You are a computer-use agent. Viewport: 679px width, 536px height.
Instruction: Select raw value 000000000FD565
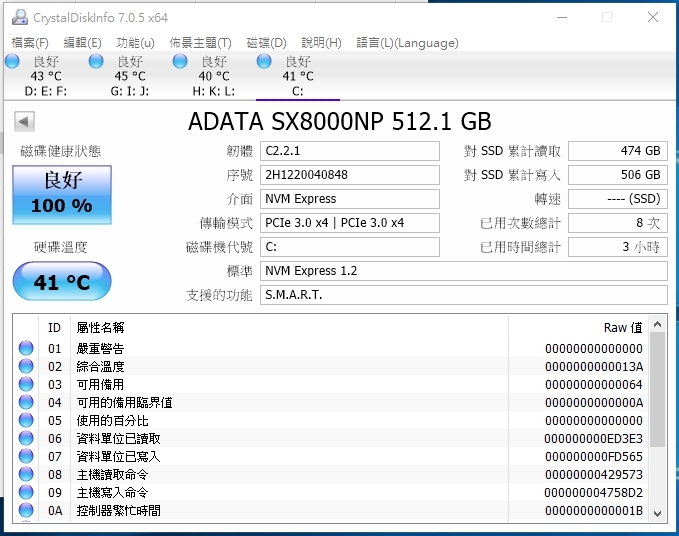click(x=594, y=456)
